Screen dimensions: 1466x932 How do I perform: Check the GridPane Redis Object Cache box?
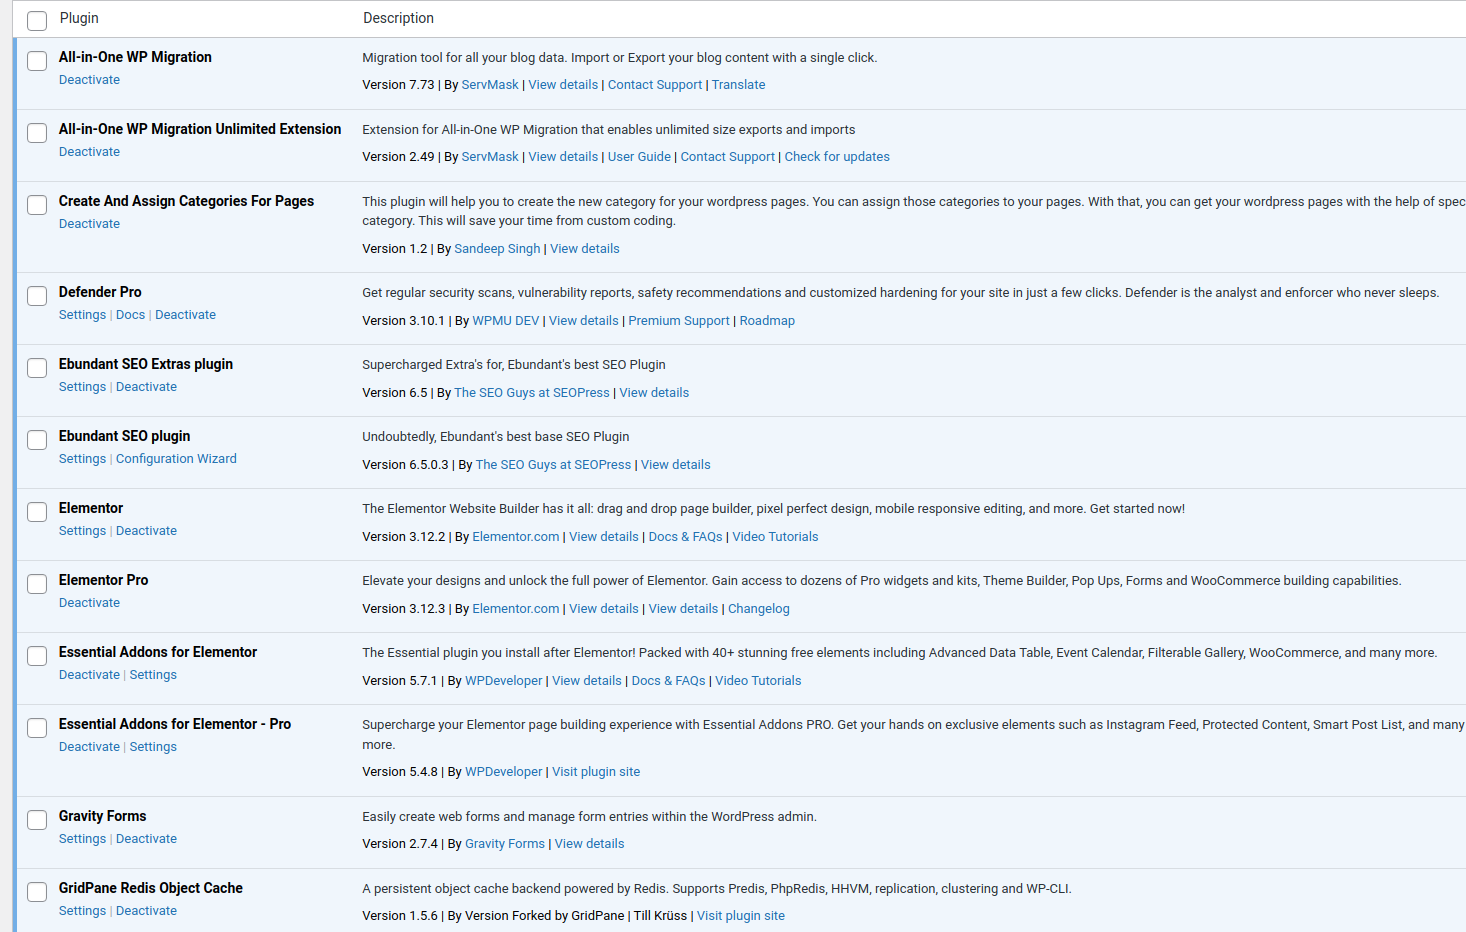tap(37, 892)
